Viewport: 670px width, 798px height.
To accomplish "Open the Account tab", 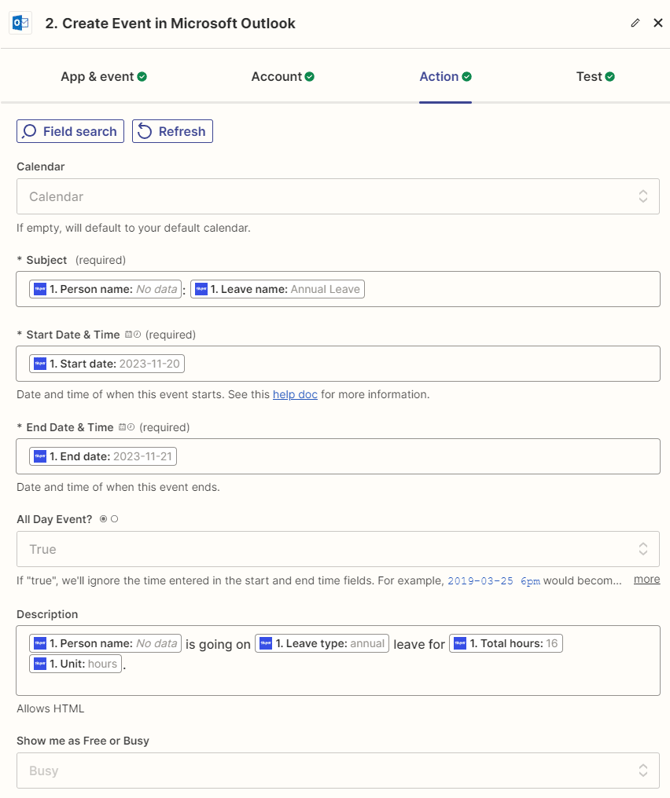I will tap(283, 76).
